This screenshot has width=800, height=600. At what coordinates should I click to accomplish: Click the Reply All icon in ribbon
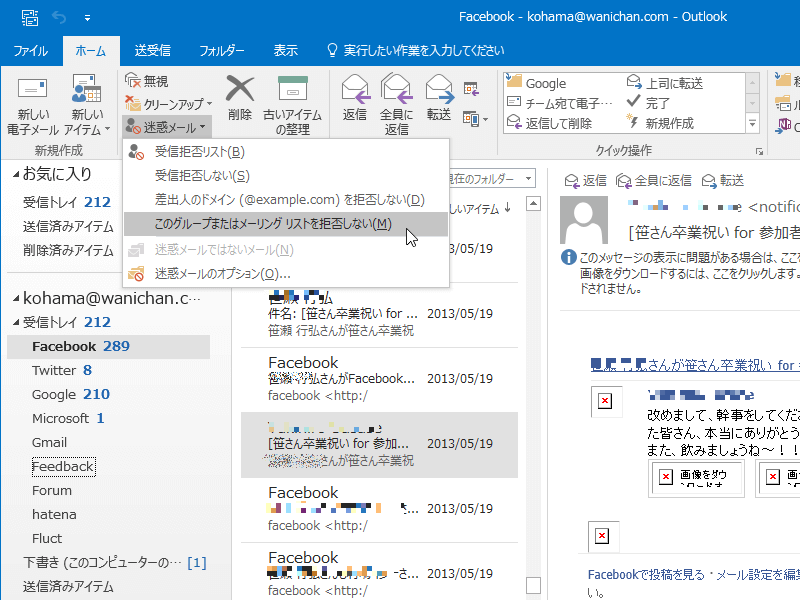pos(396,89)
